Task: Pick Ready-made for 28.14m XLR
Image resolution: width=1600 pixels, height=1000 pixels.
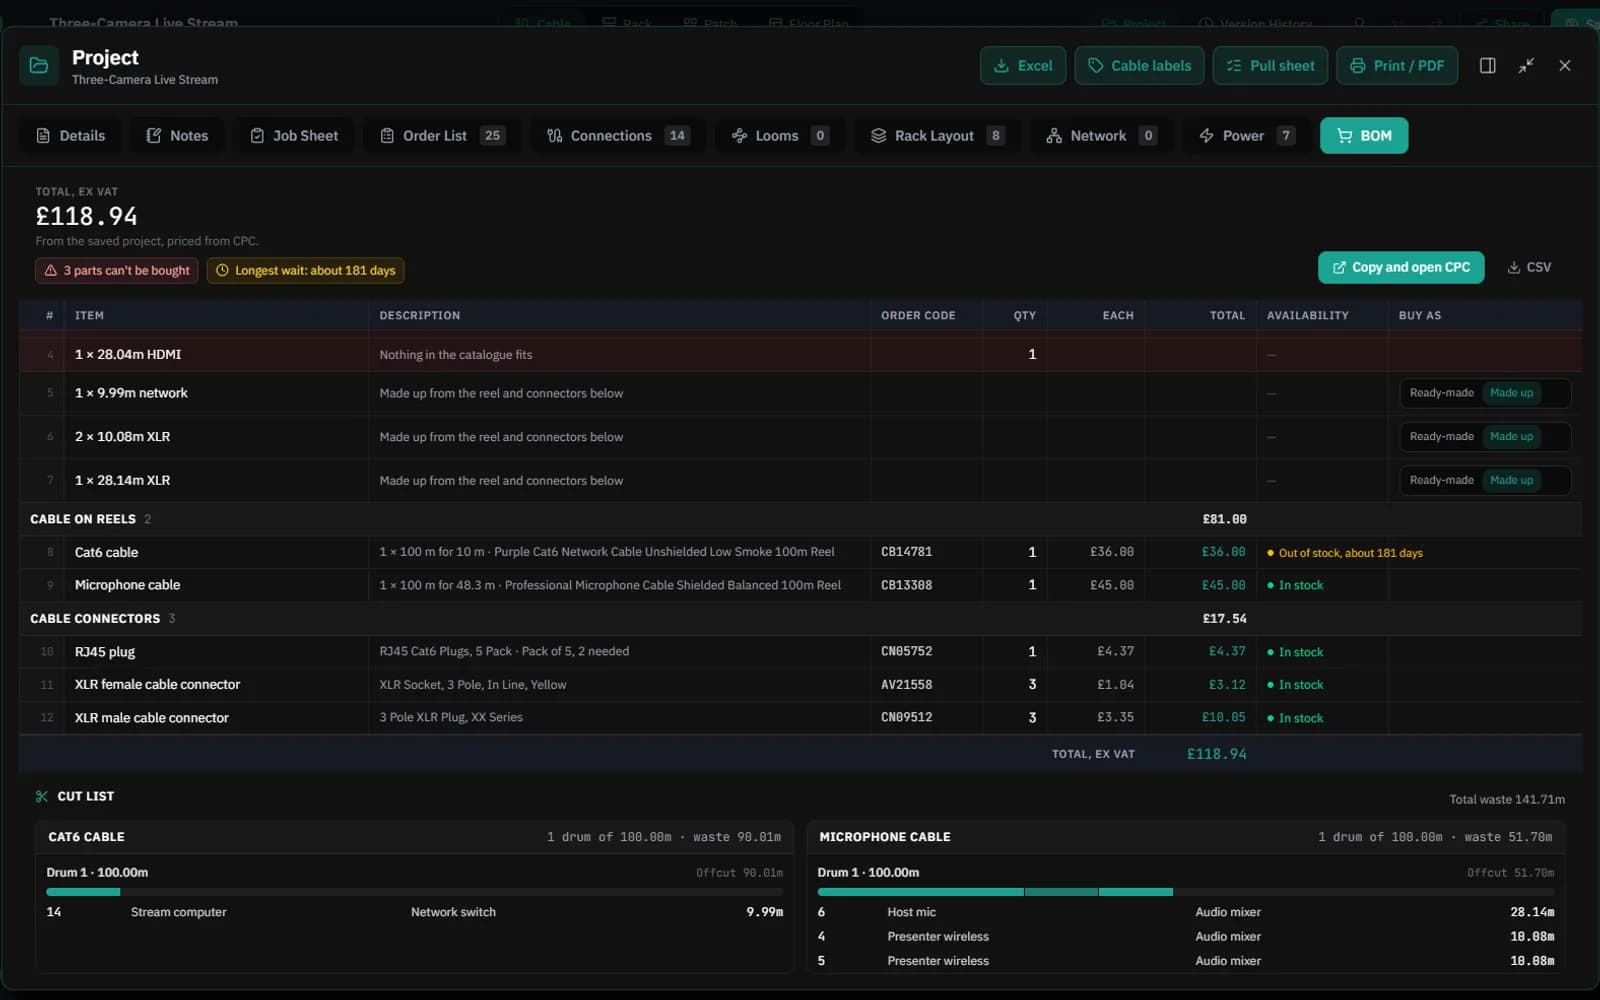Action: pyautogui.click(x=1441, y=481)
